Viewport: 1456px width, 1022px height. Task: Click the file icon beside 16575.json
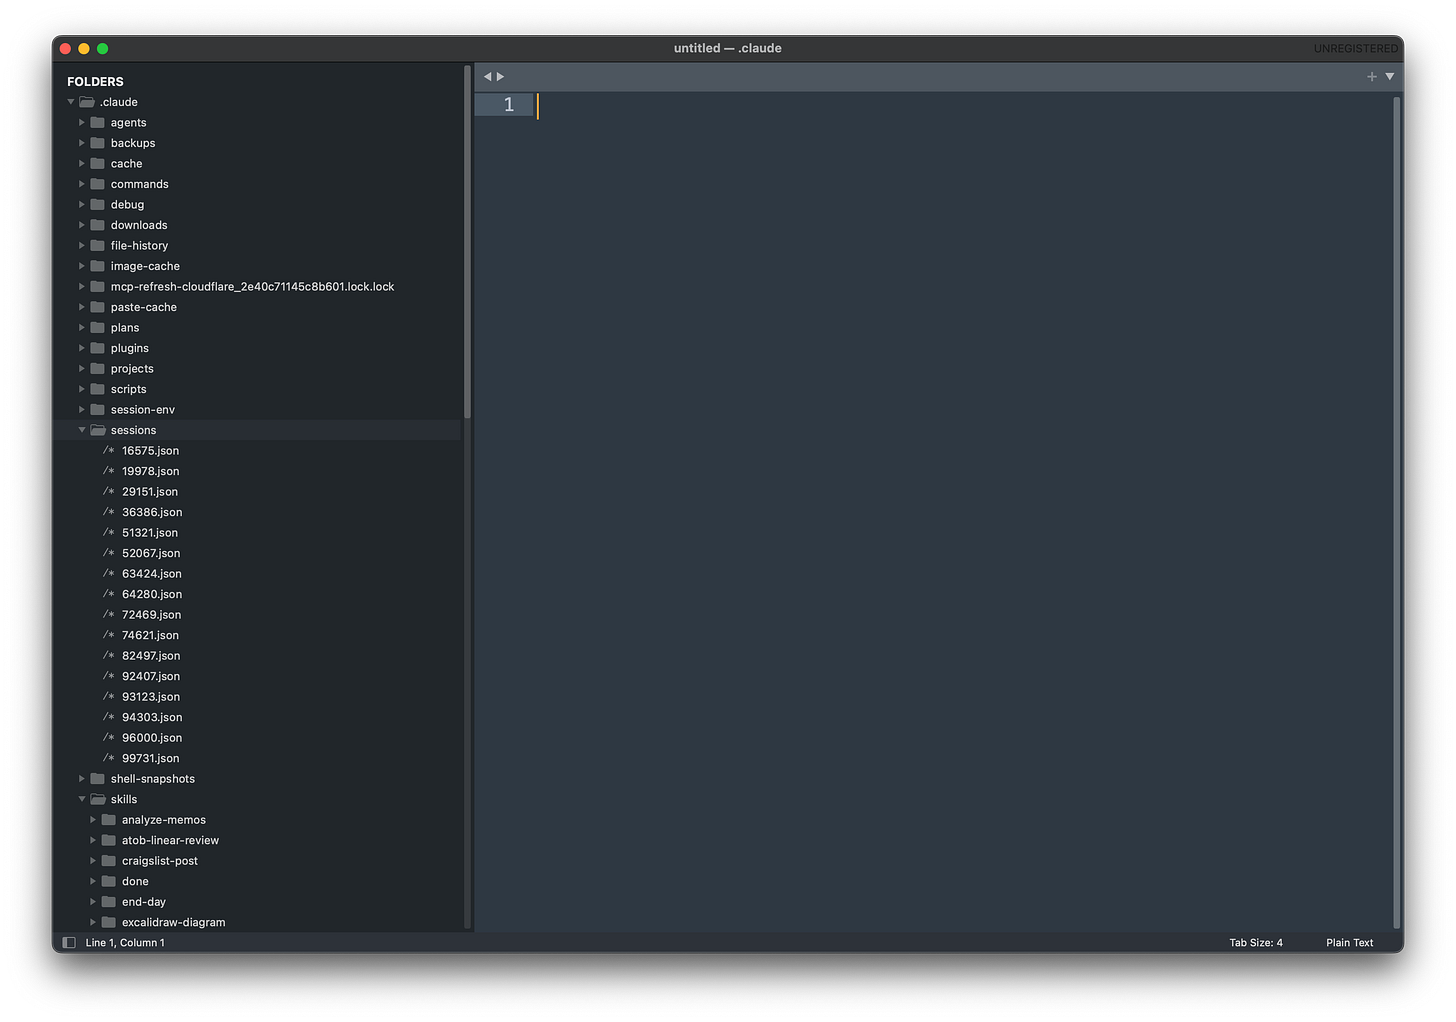pyautogui.click(x=109, y=450)
